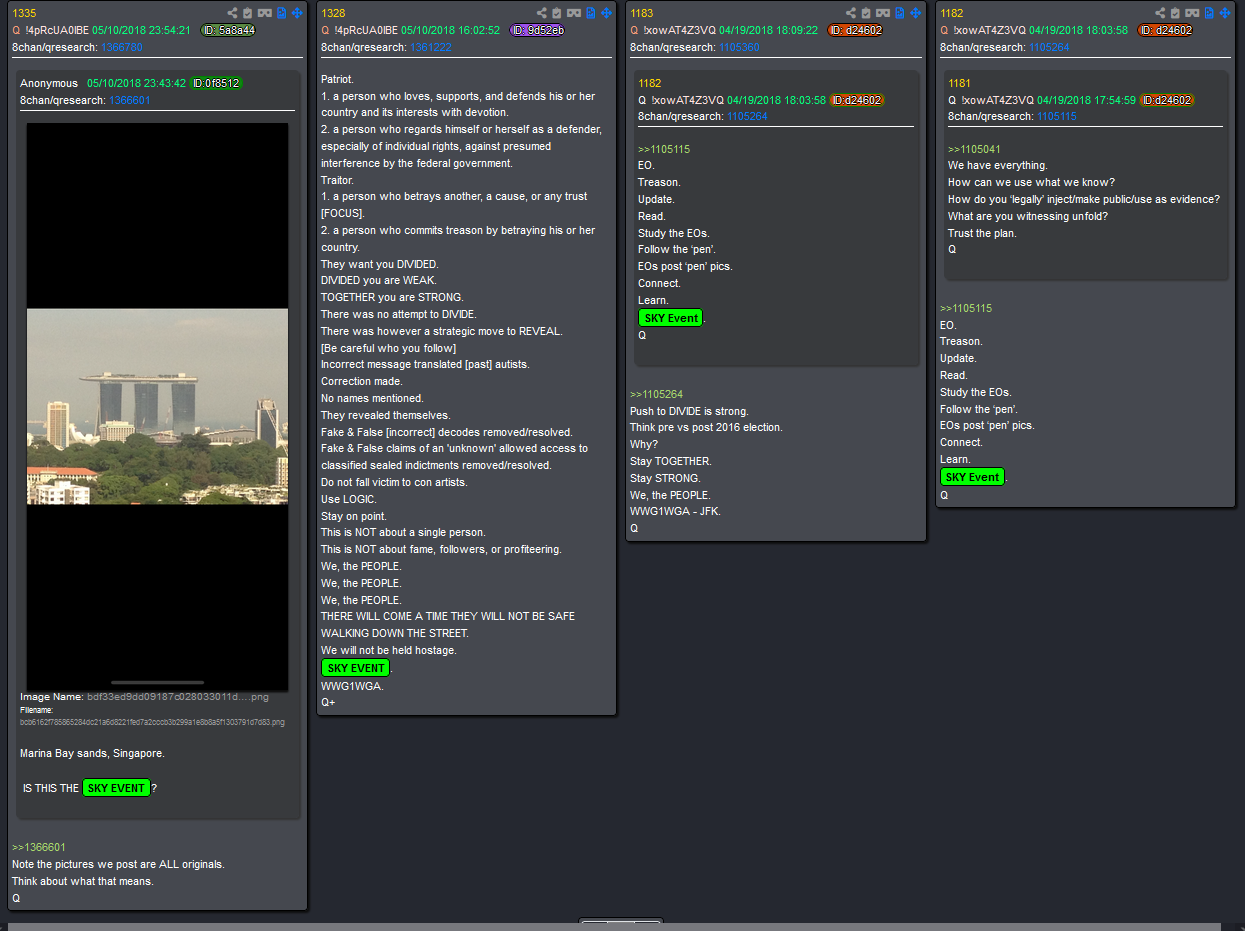Click post number 1335
Image resolution: width=1245 pixels, height=931 pixels.
tap(24, 13)
